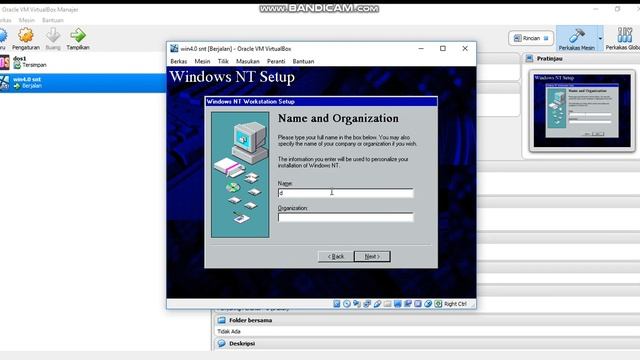
Task: Open the Masukan menu
Action: click(x=248, y=61)
